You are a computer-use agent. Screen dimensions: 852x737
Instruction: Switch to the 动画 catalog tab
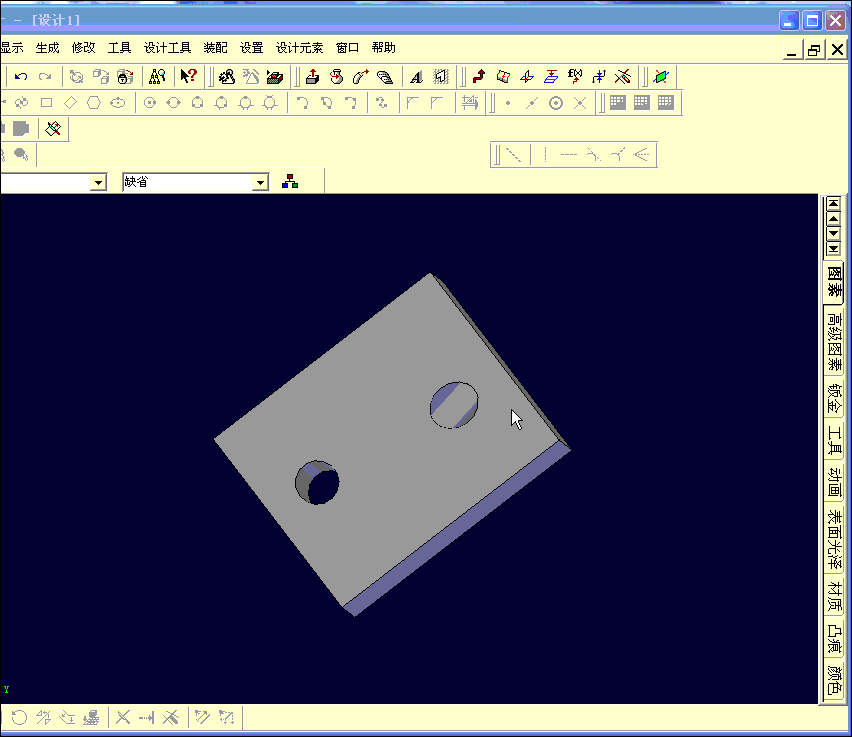834,482
